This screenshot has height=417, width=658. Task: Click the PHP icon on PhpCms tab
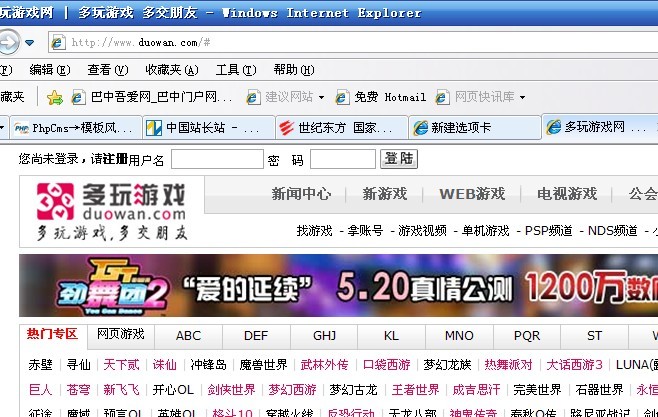[21, 128]
